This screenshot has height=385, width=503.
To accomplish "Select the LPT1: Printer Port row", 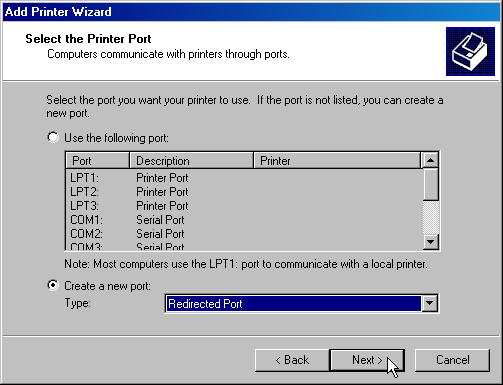I will point(244,178).
